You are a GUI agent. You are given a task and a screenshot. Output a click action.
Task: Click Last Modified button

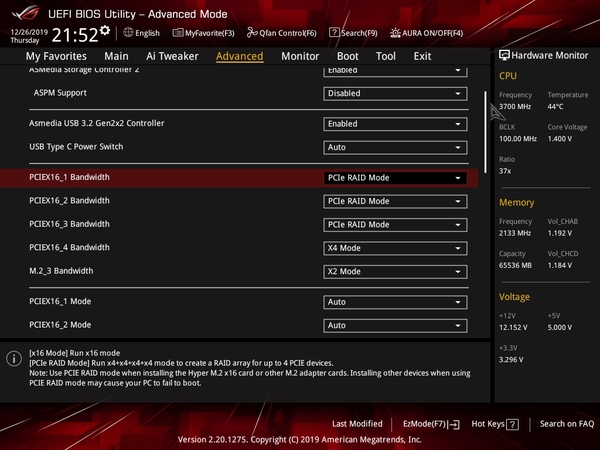357,424
